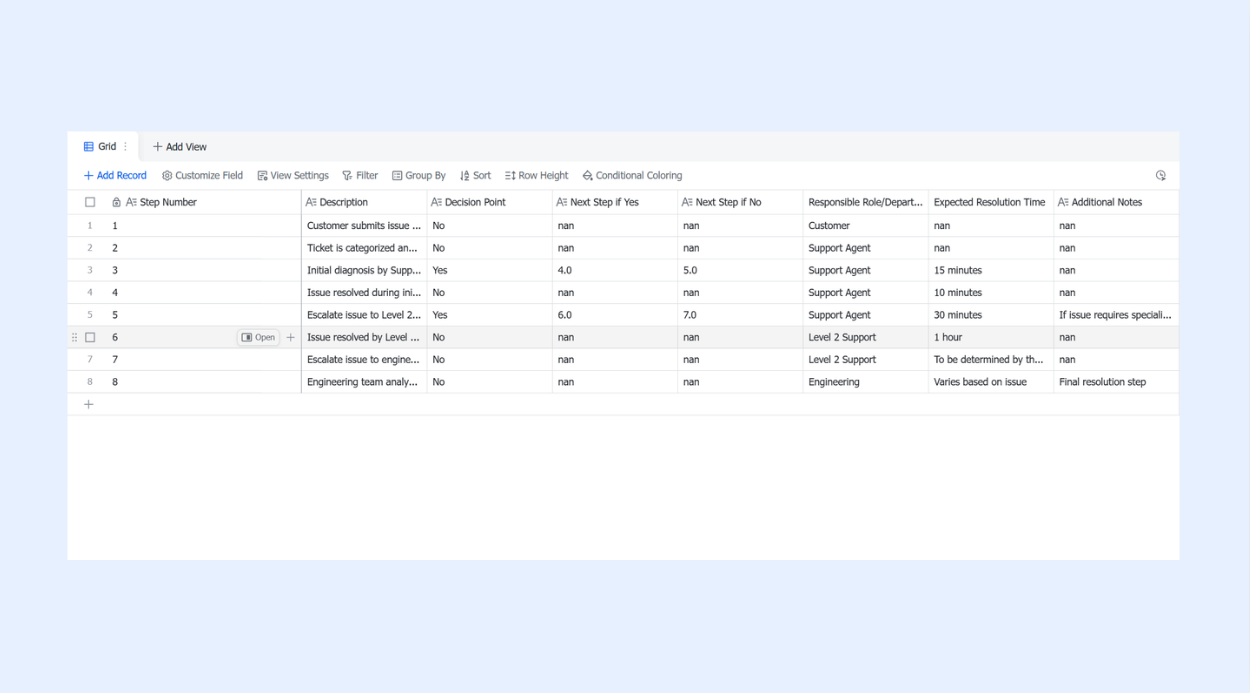
Task: Click the plus icon beside Open on row 6
Action: click(x=291, y=338)
